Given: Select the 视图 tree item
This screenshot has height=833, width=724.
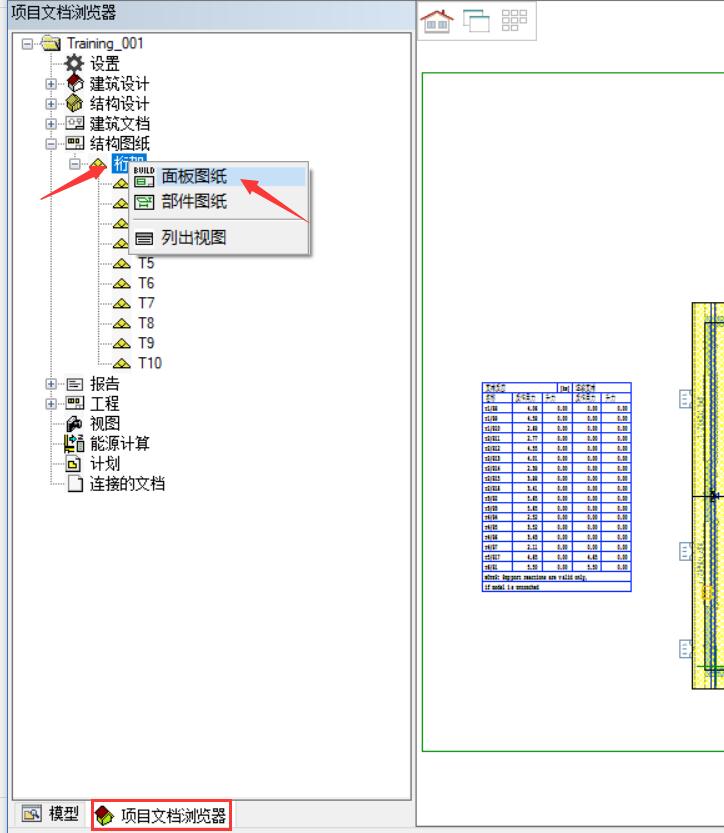Looking at the screenshot, I should tap(105, 423).
